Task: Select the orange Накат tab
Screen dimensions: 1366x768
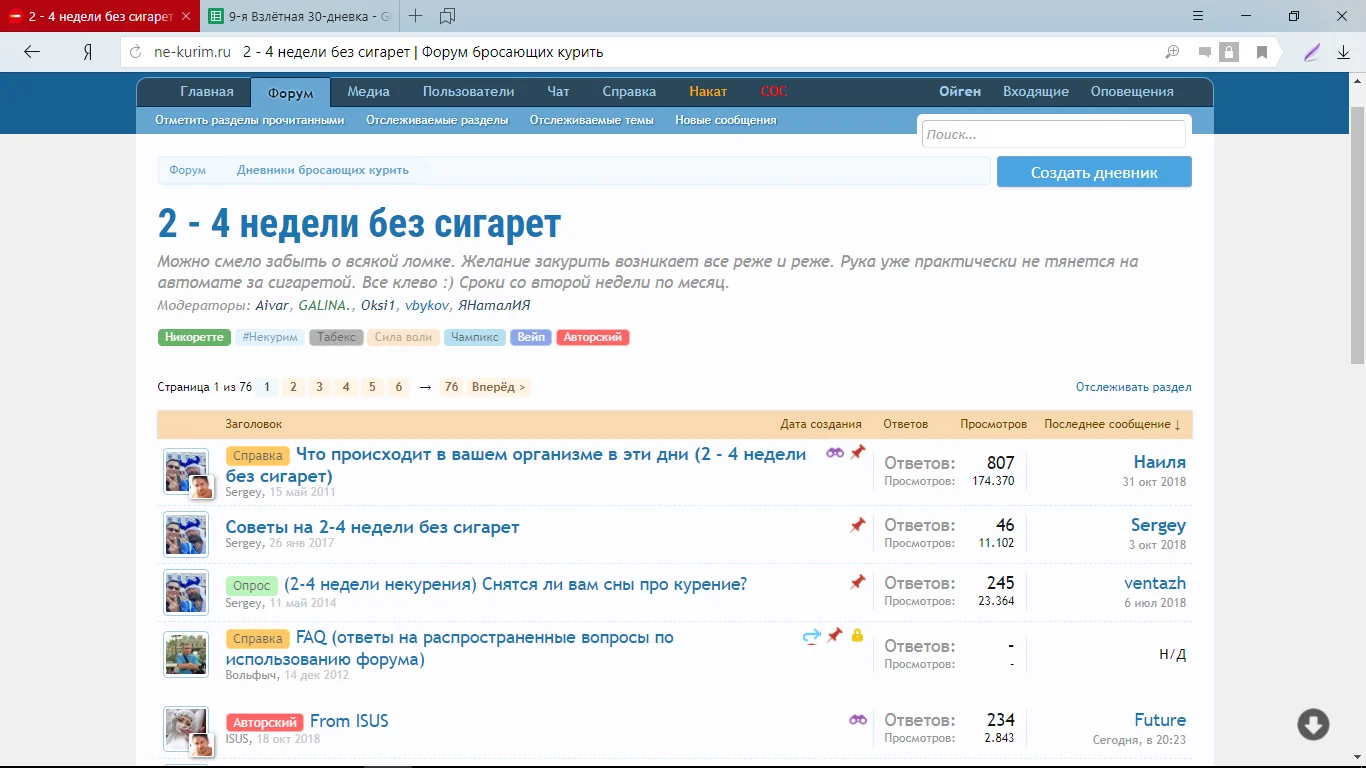Action: [708, 92]
